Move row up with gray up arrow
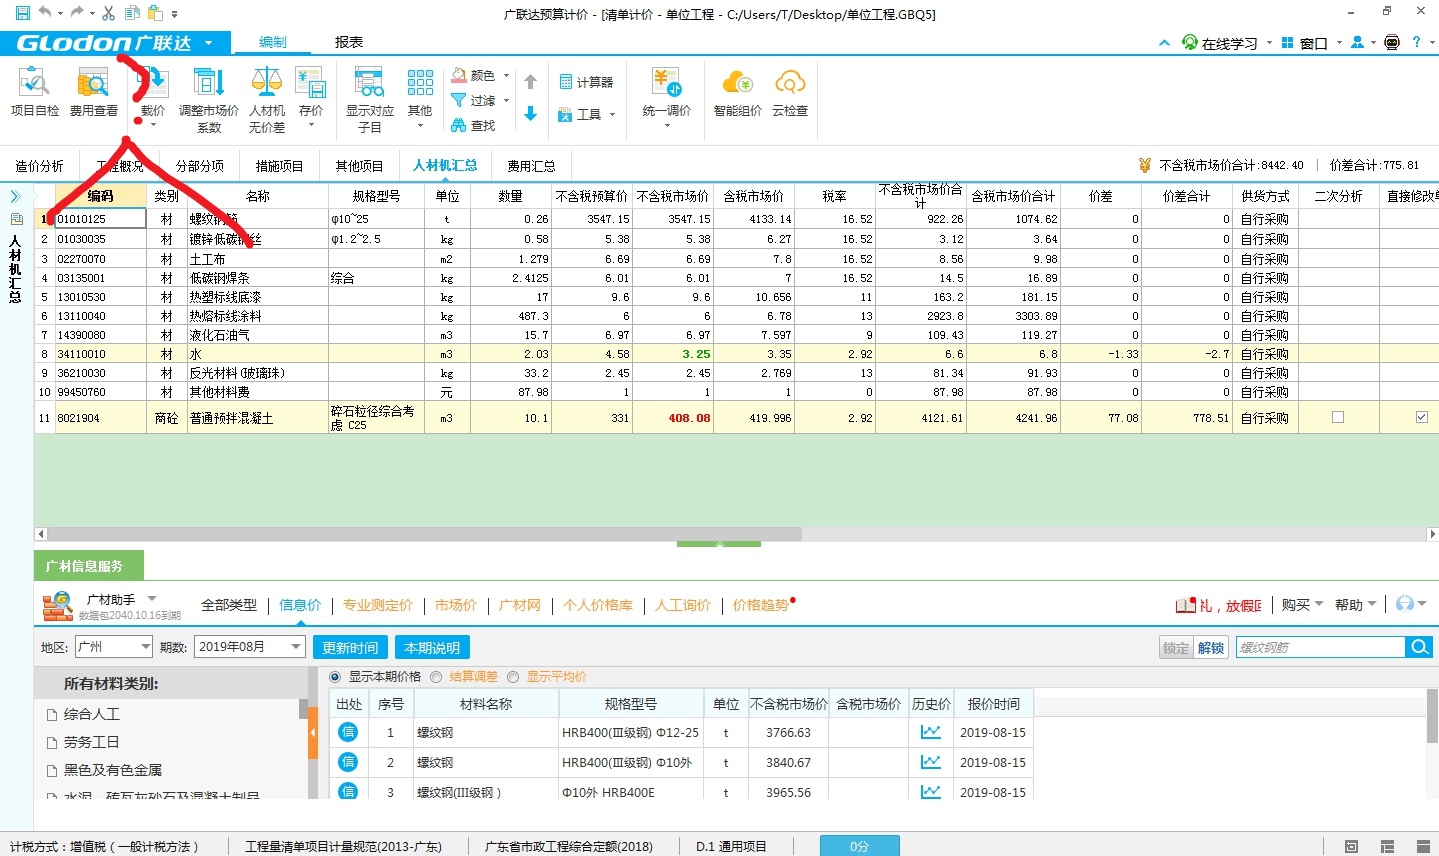This screenshot has height=856, width=1439. 531,82
